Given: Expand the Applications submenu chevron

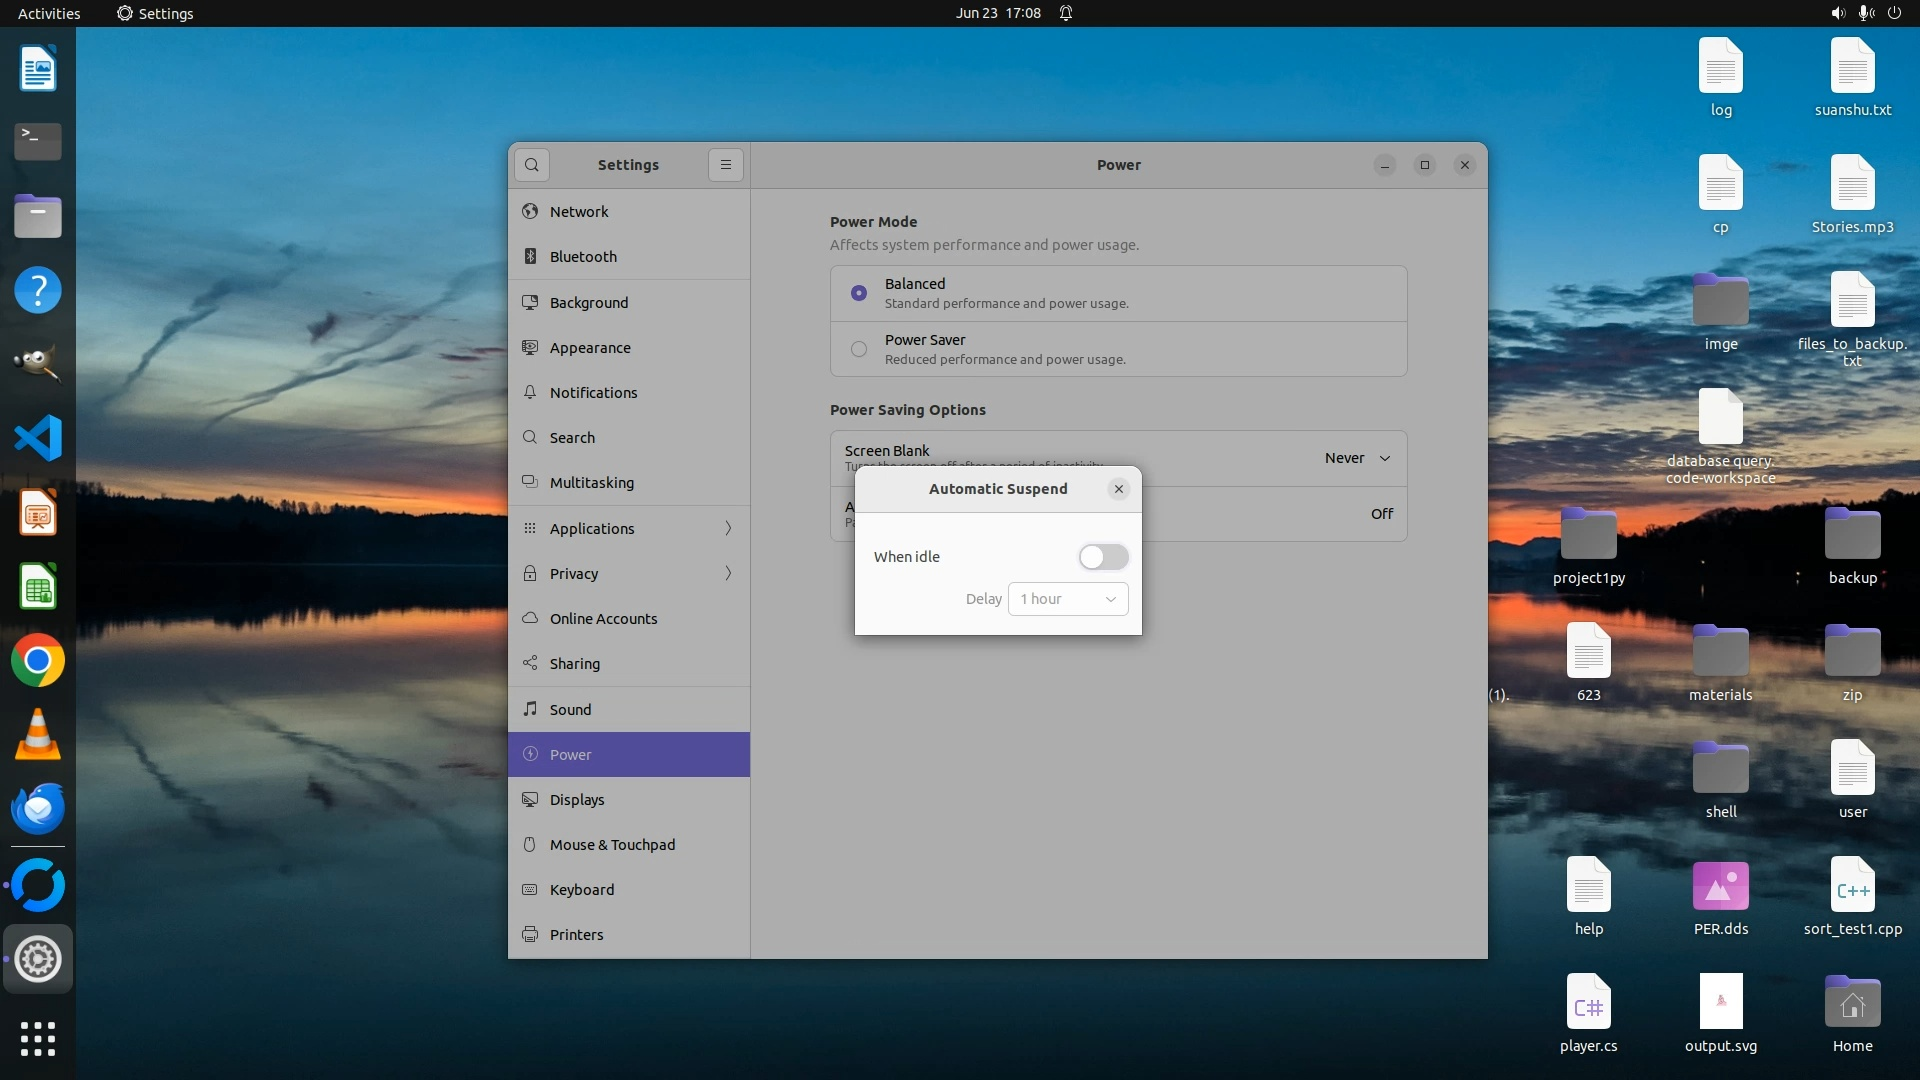Looking at the screenshot, I should coord(728,528).
